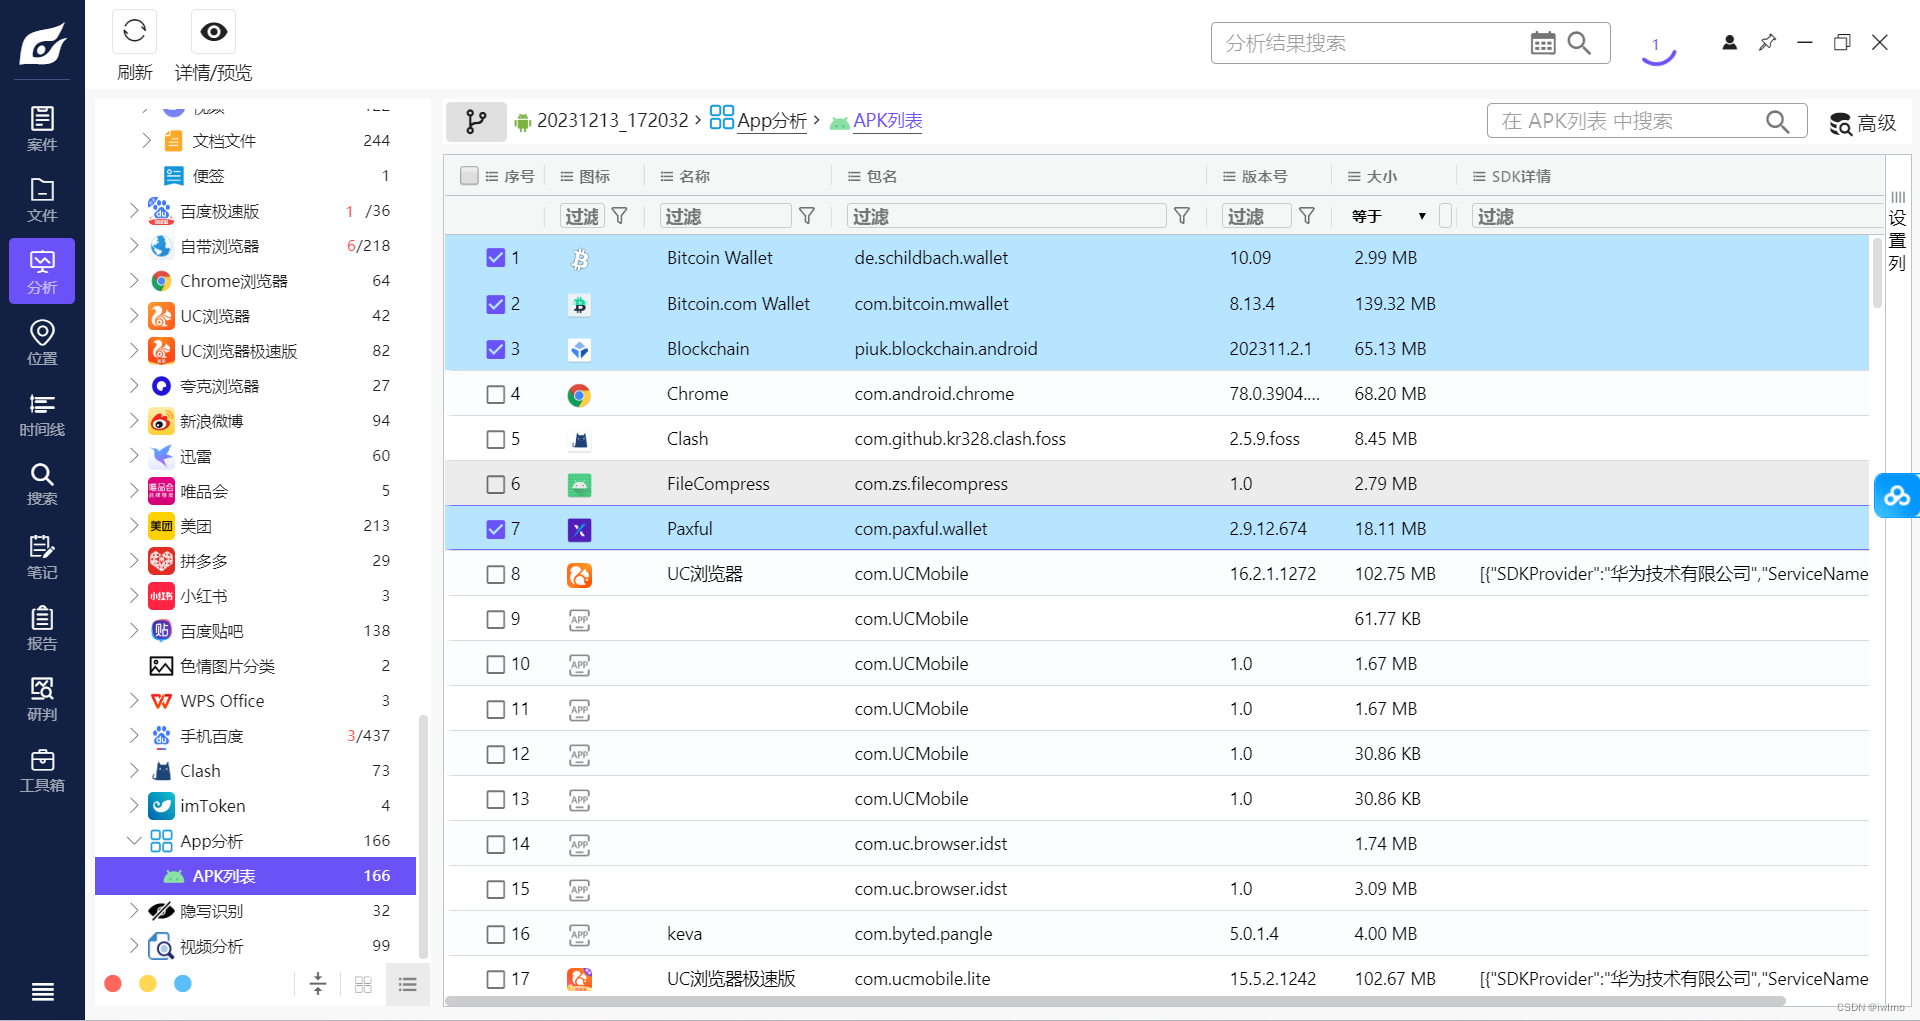
Task: Click the sort-to-top icon in bottom bar
Action: point(318,984)
